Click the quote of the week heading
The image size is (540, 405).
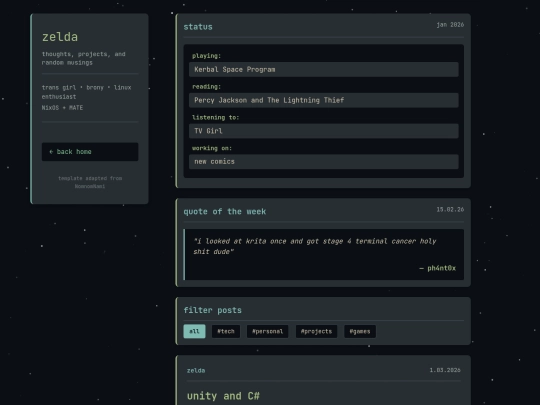tap(225, 211)
